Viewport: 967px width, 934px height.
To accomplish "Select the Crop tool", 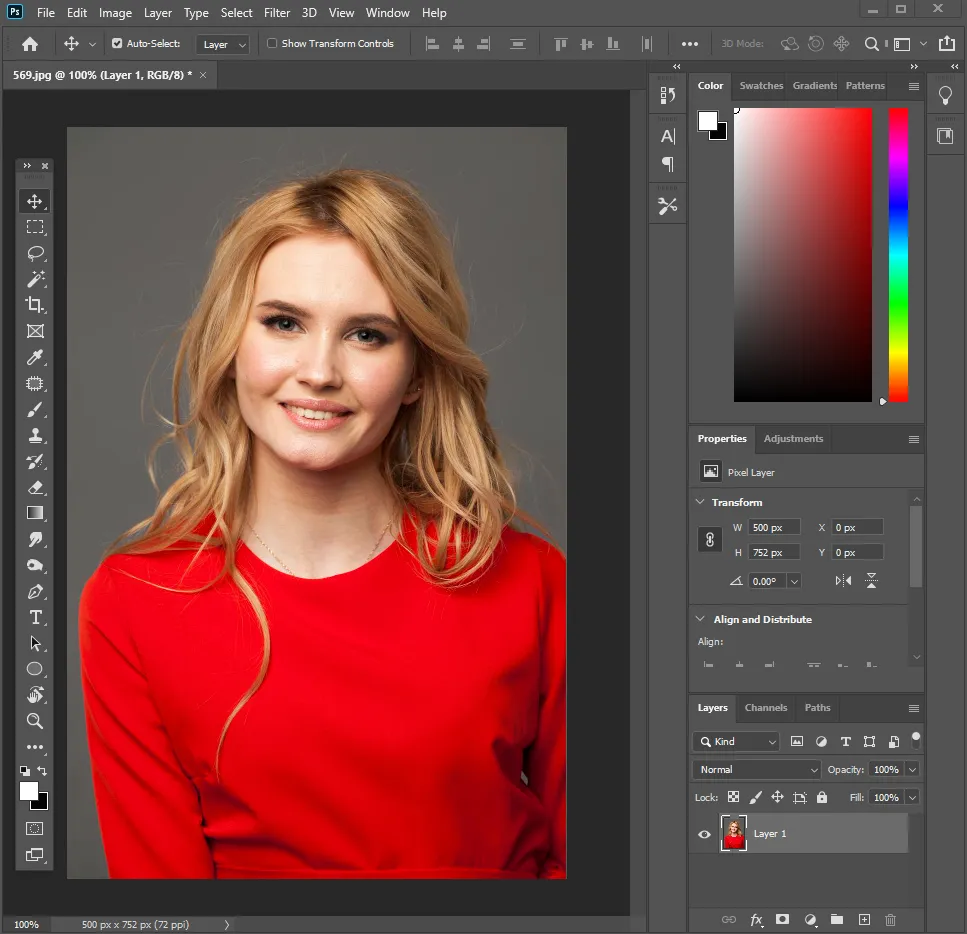I will pyautogui.click(x=35, y=305).
